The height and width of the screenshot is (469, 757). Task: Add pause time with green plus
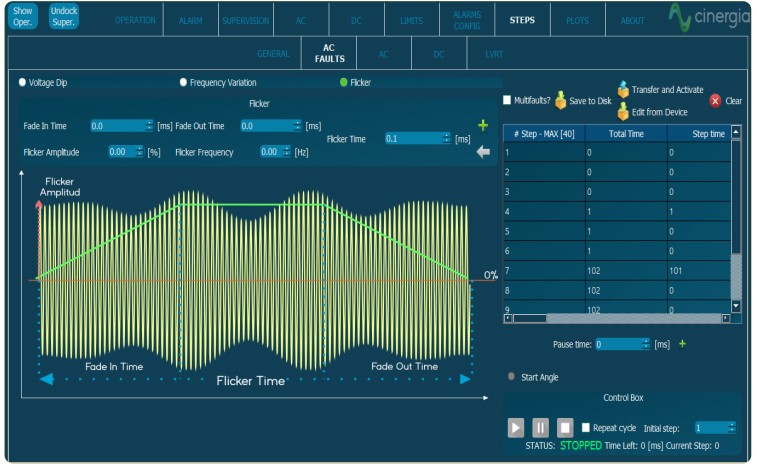coord(683,344)
